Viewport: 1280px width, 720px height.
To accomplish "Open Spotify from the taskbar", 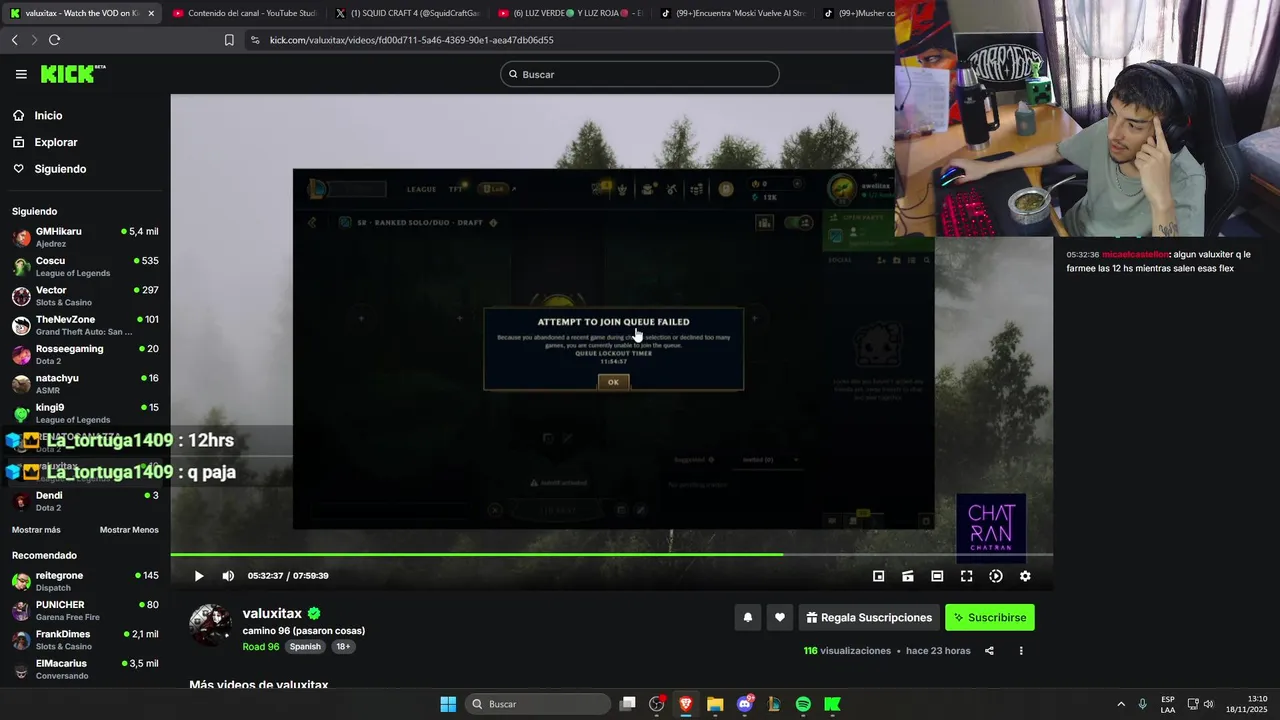I will (803, 704).
